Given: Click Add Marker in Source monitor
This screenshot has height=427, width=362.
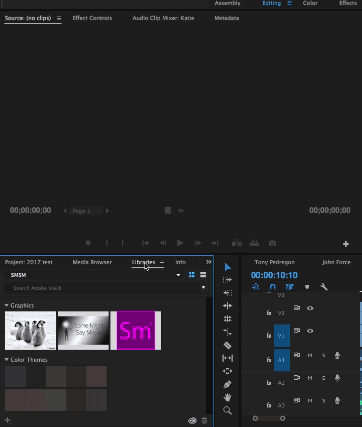Looking at the screenshot, I should pyautogui.click(x=88, y=243).
